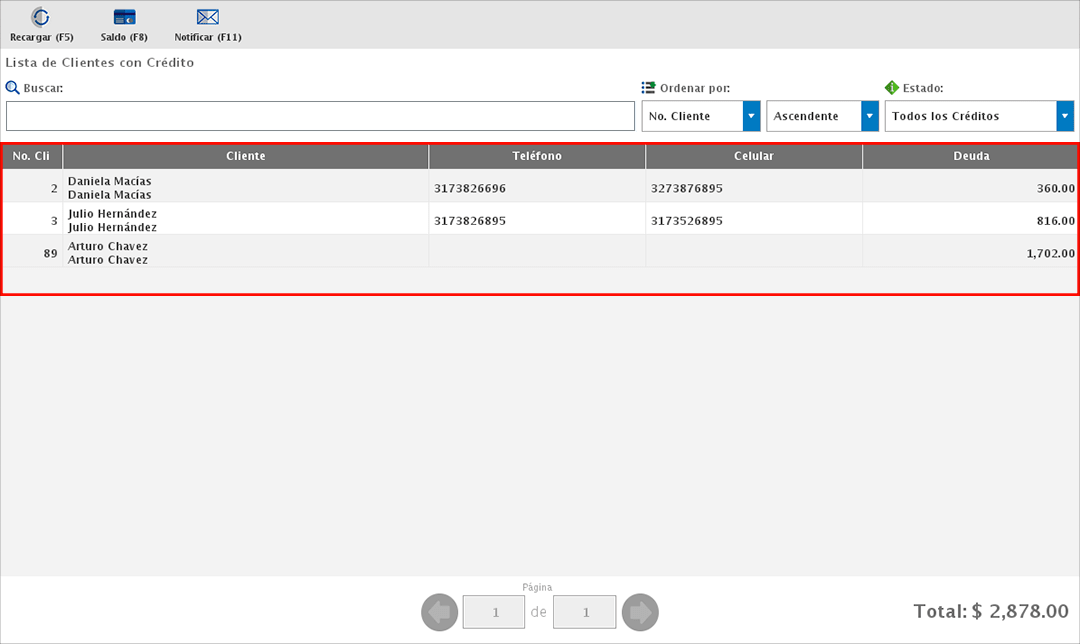Screen dimensions: 1080x644
Task: Click the current page number field
Action: [x=493, y=612]
